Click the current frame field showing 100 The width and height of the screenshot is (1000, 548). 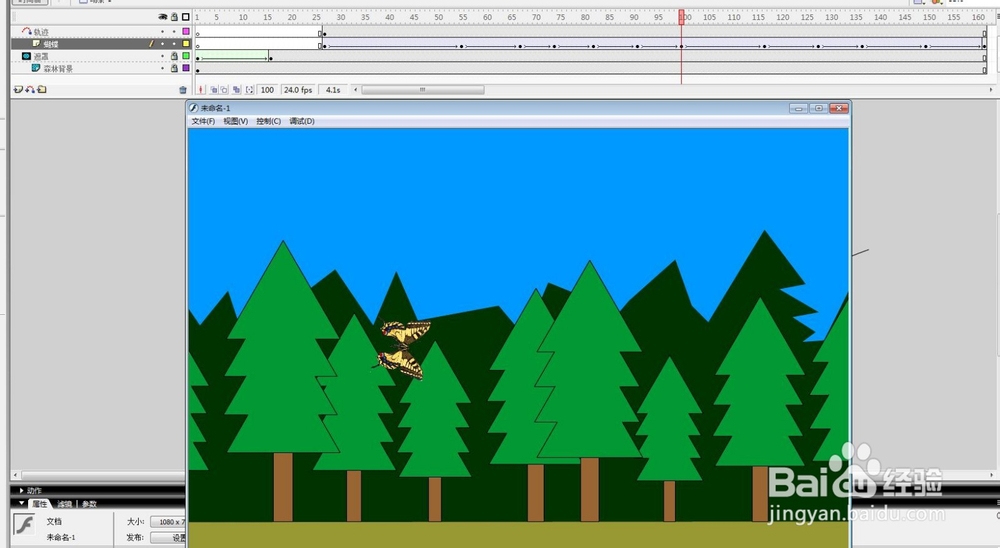click(x=267, y=90)
